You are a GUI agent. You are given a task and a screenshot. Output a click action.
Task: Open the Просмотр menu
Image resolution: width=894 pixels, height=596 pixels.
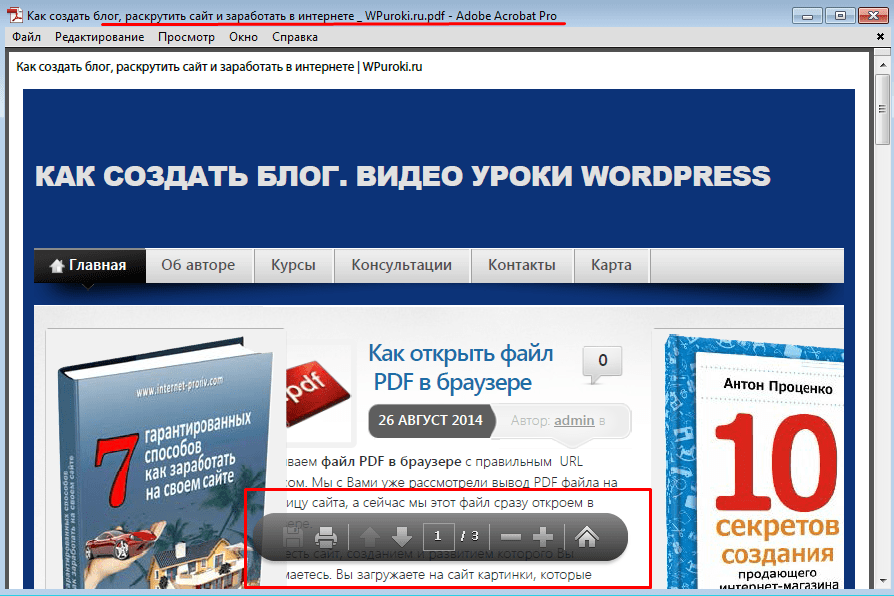pos(186,37)
